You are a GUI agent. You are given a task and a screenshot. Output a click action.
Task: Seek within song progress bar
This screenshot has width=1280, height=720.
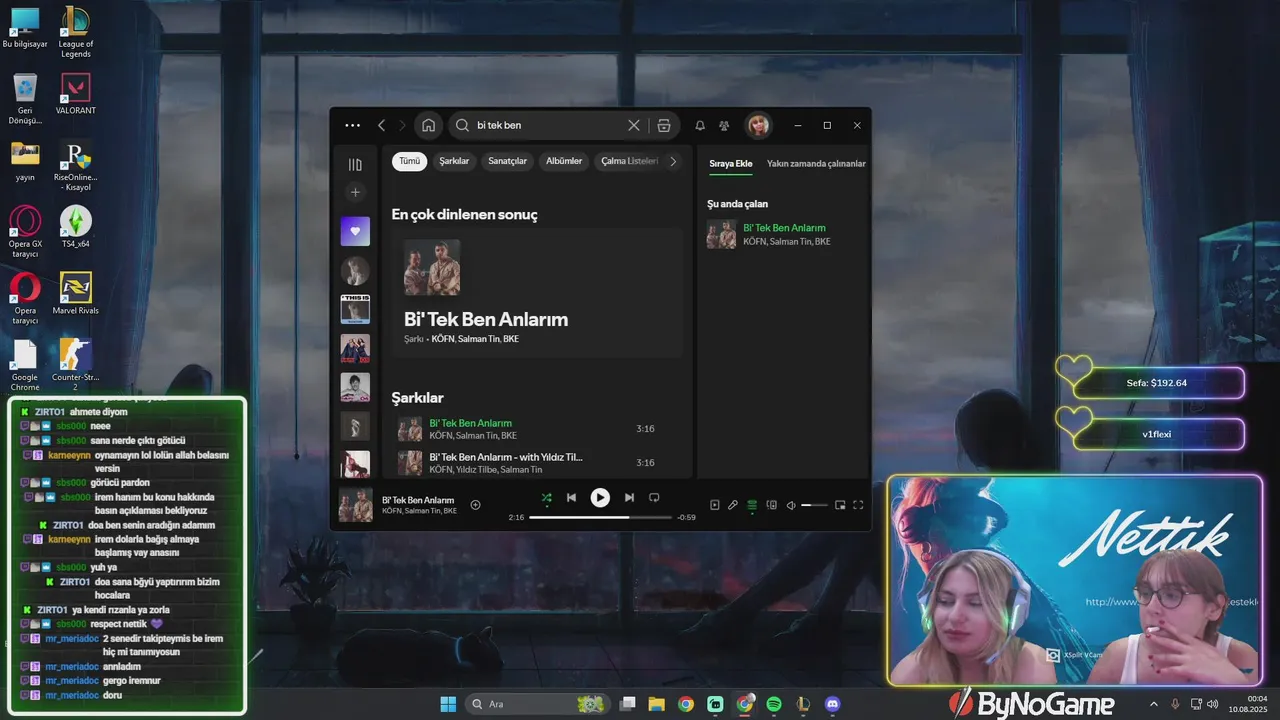pyautogui.click(x=600, y=517)
